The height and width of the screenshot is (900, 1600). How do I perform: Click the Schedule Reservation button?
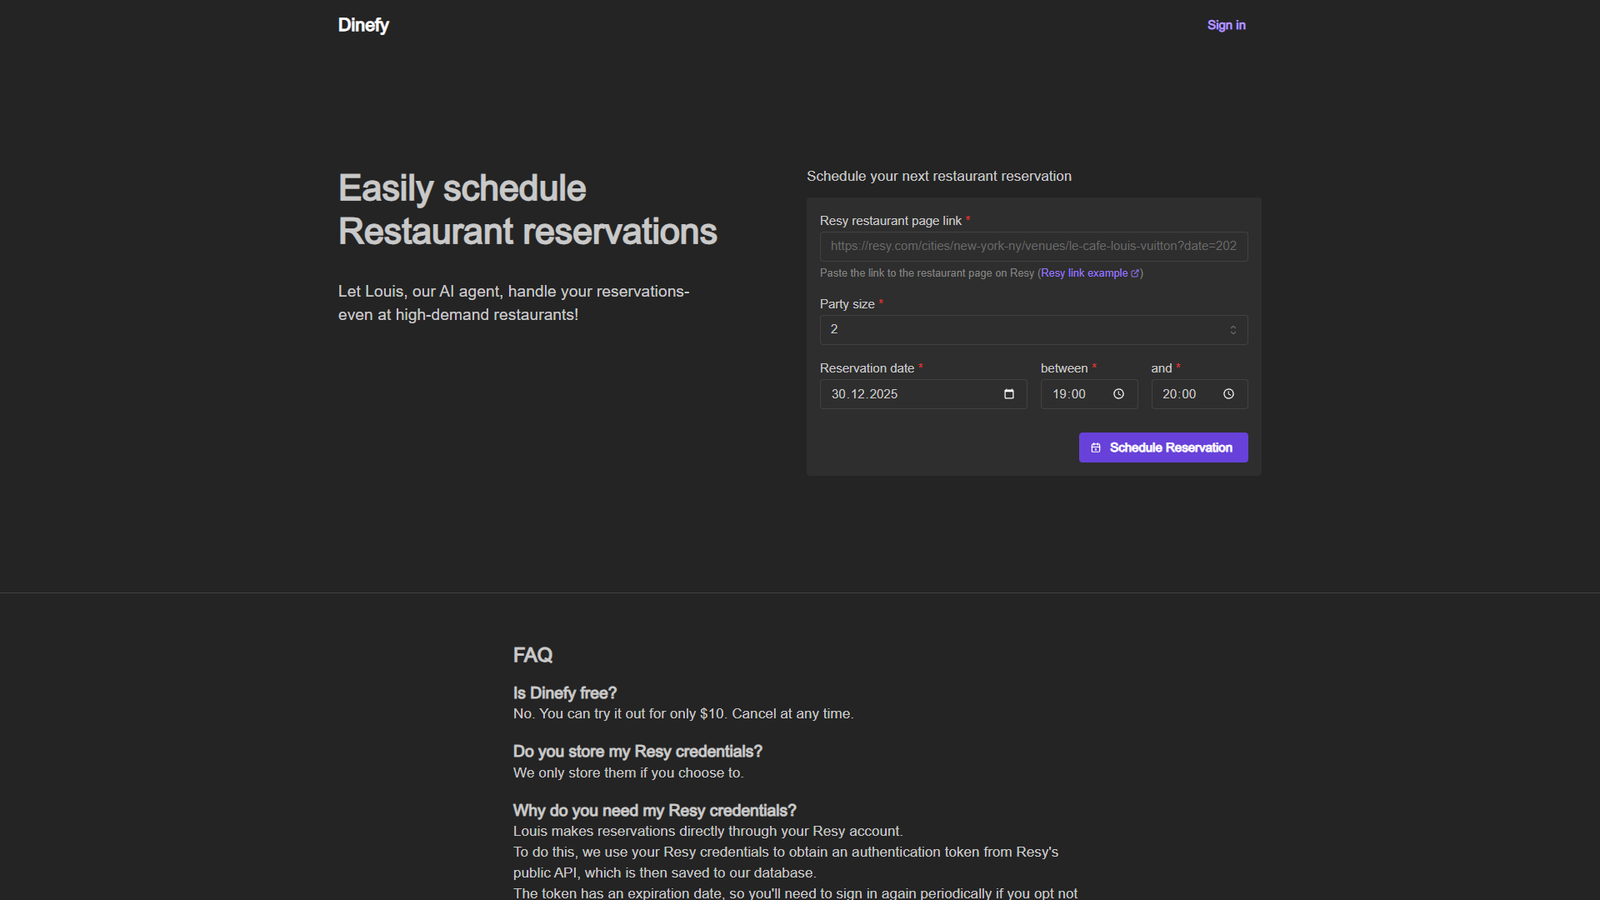(x=1163, y=447)
